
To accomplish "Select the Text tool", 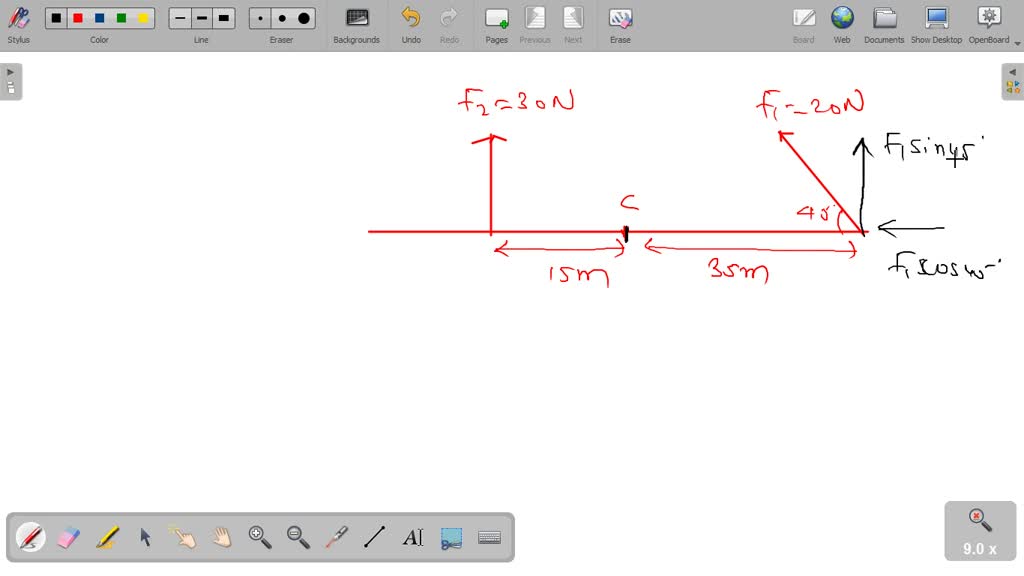I will pyautogui.click(x=412, y=537).
